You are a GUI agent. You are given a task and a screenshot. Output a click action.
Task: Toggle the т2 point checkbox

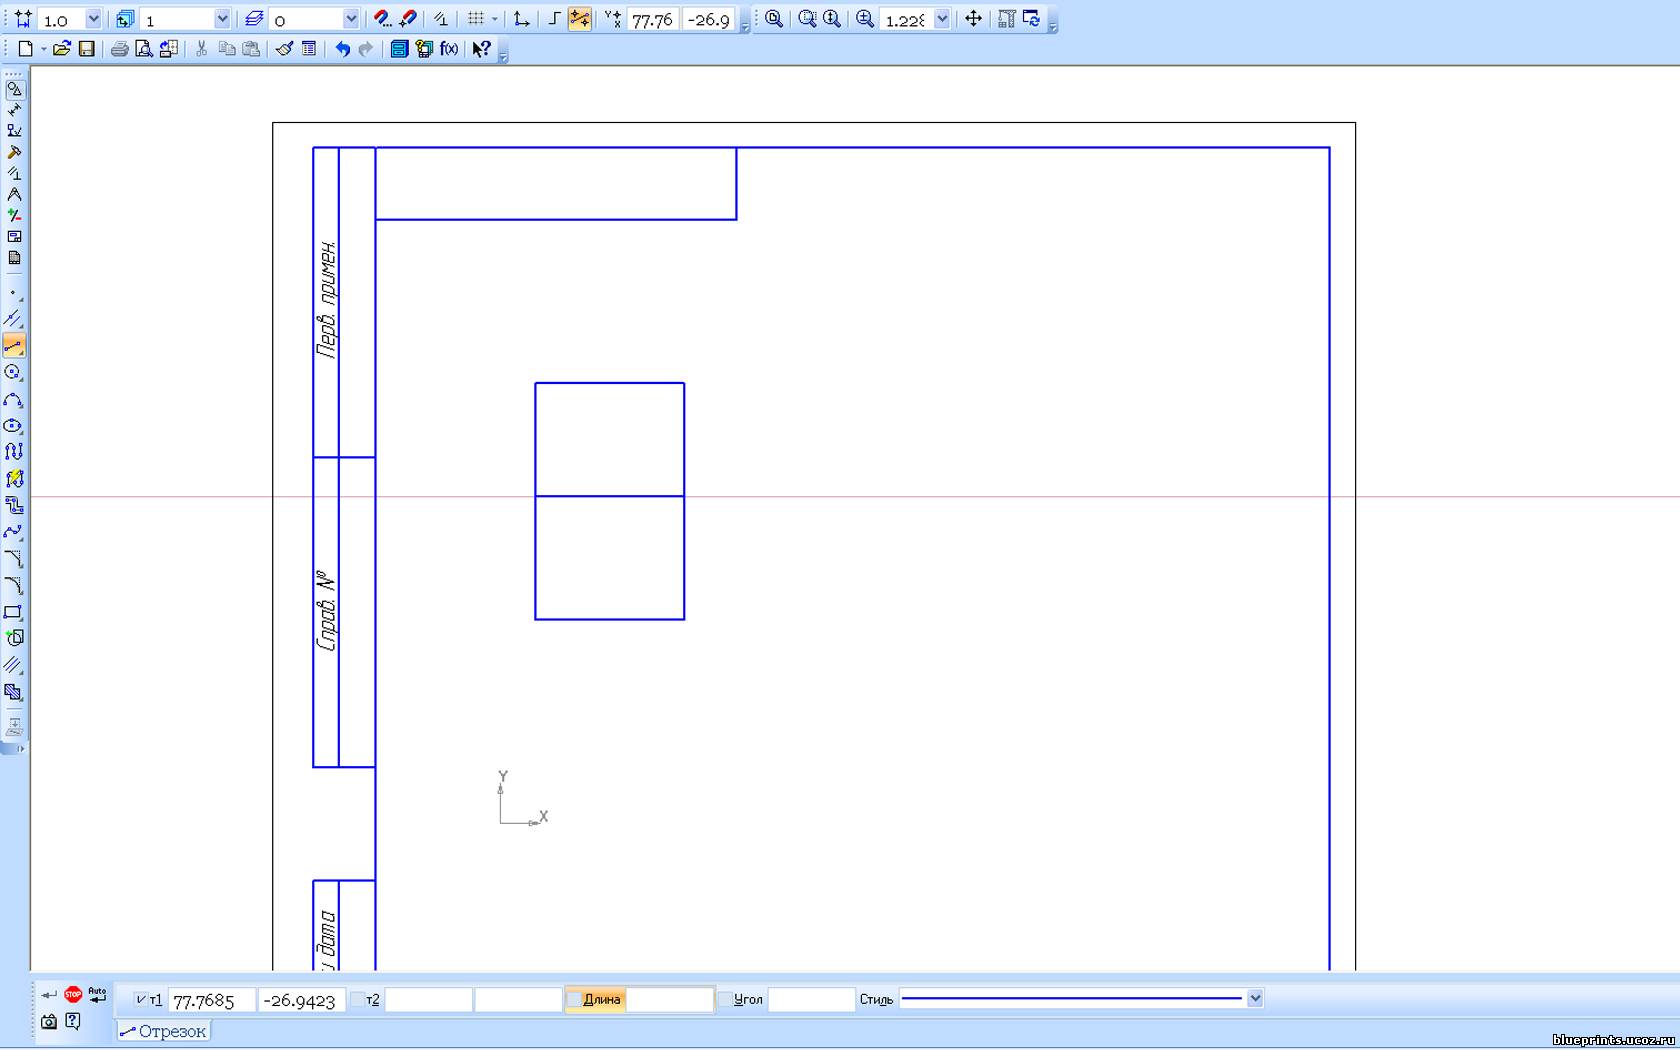[x=358, y=1000]
